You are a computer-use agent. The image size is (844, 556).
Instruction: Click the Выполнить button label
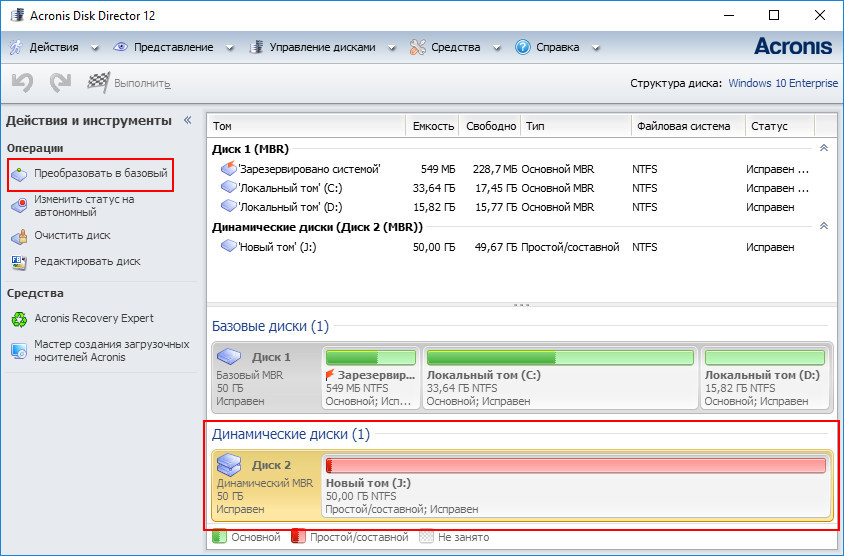click(142, 83)
